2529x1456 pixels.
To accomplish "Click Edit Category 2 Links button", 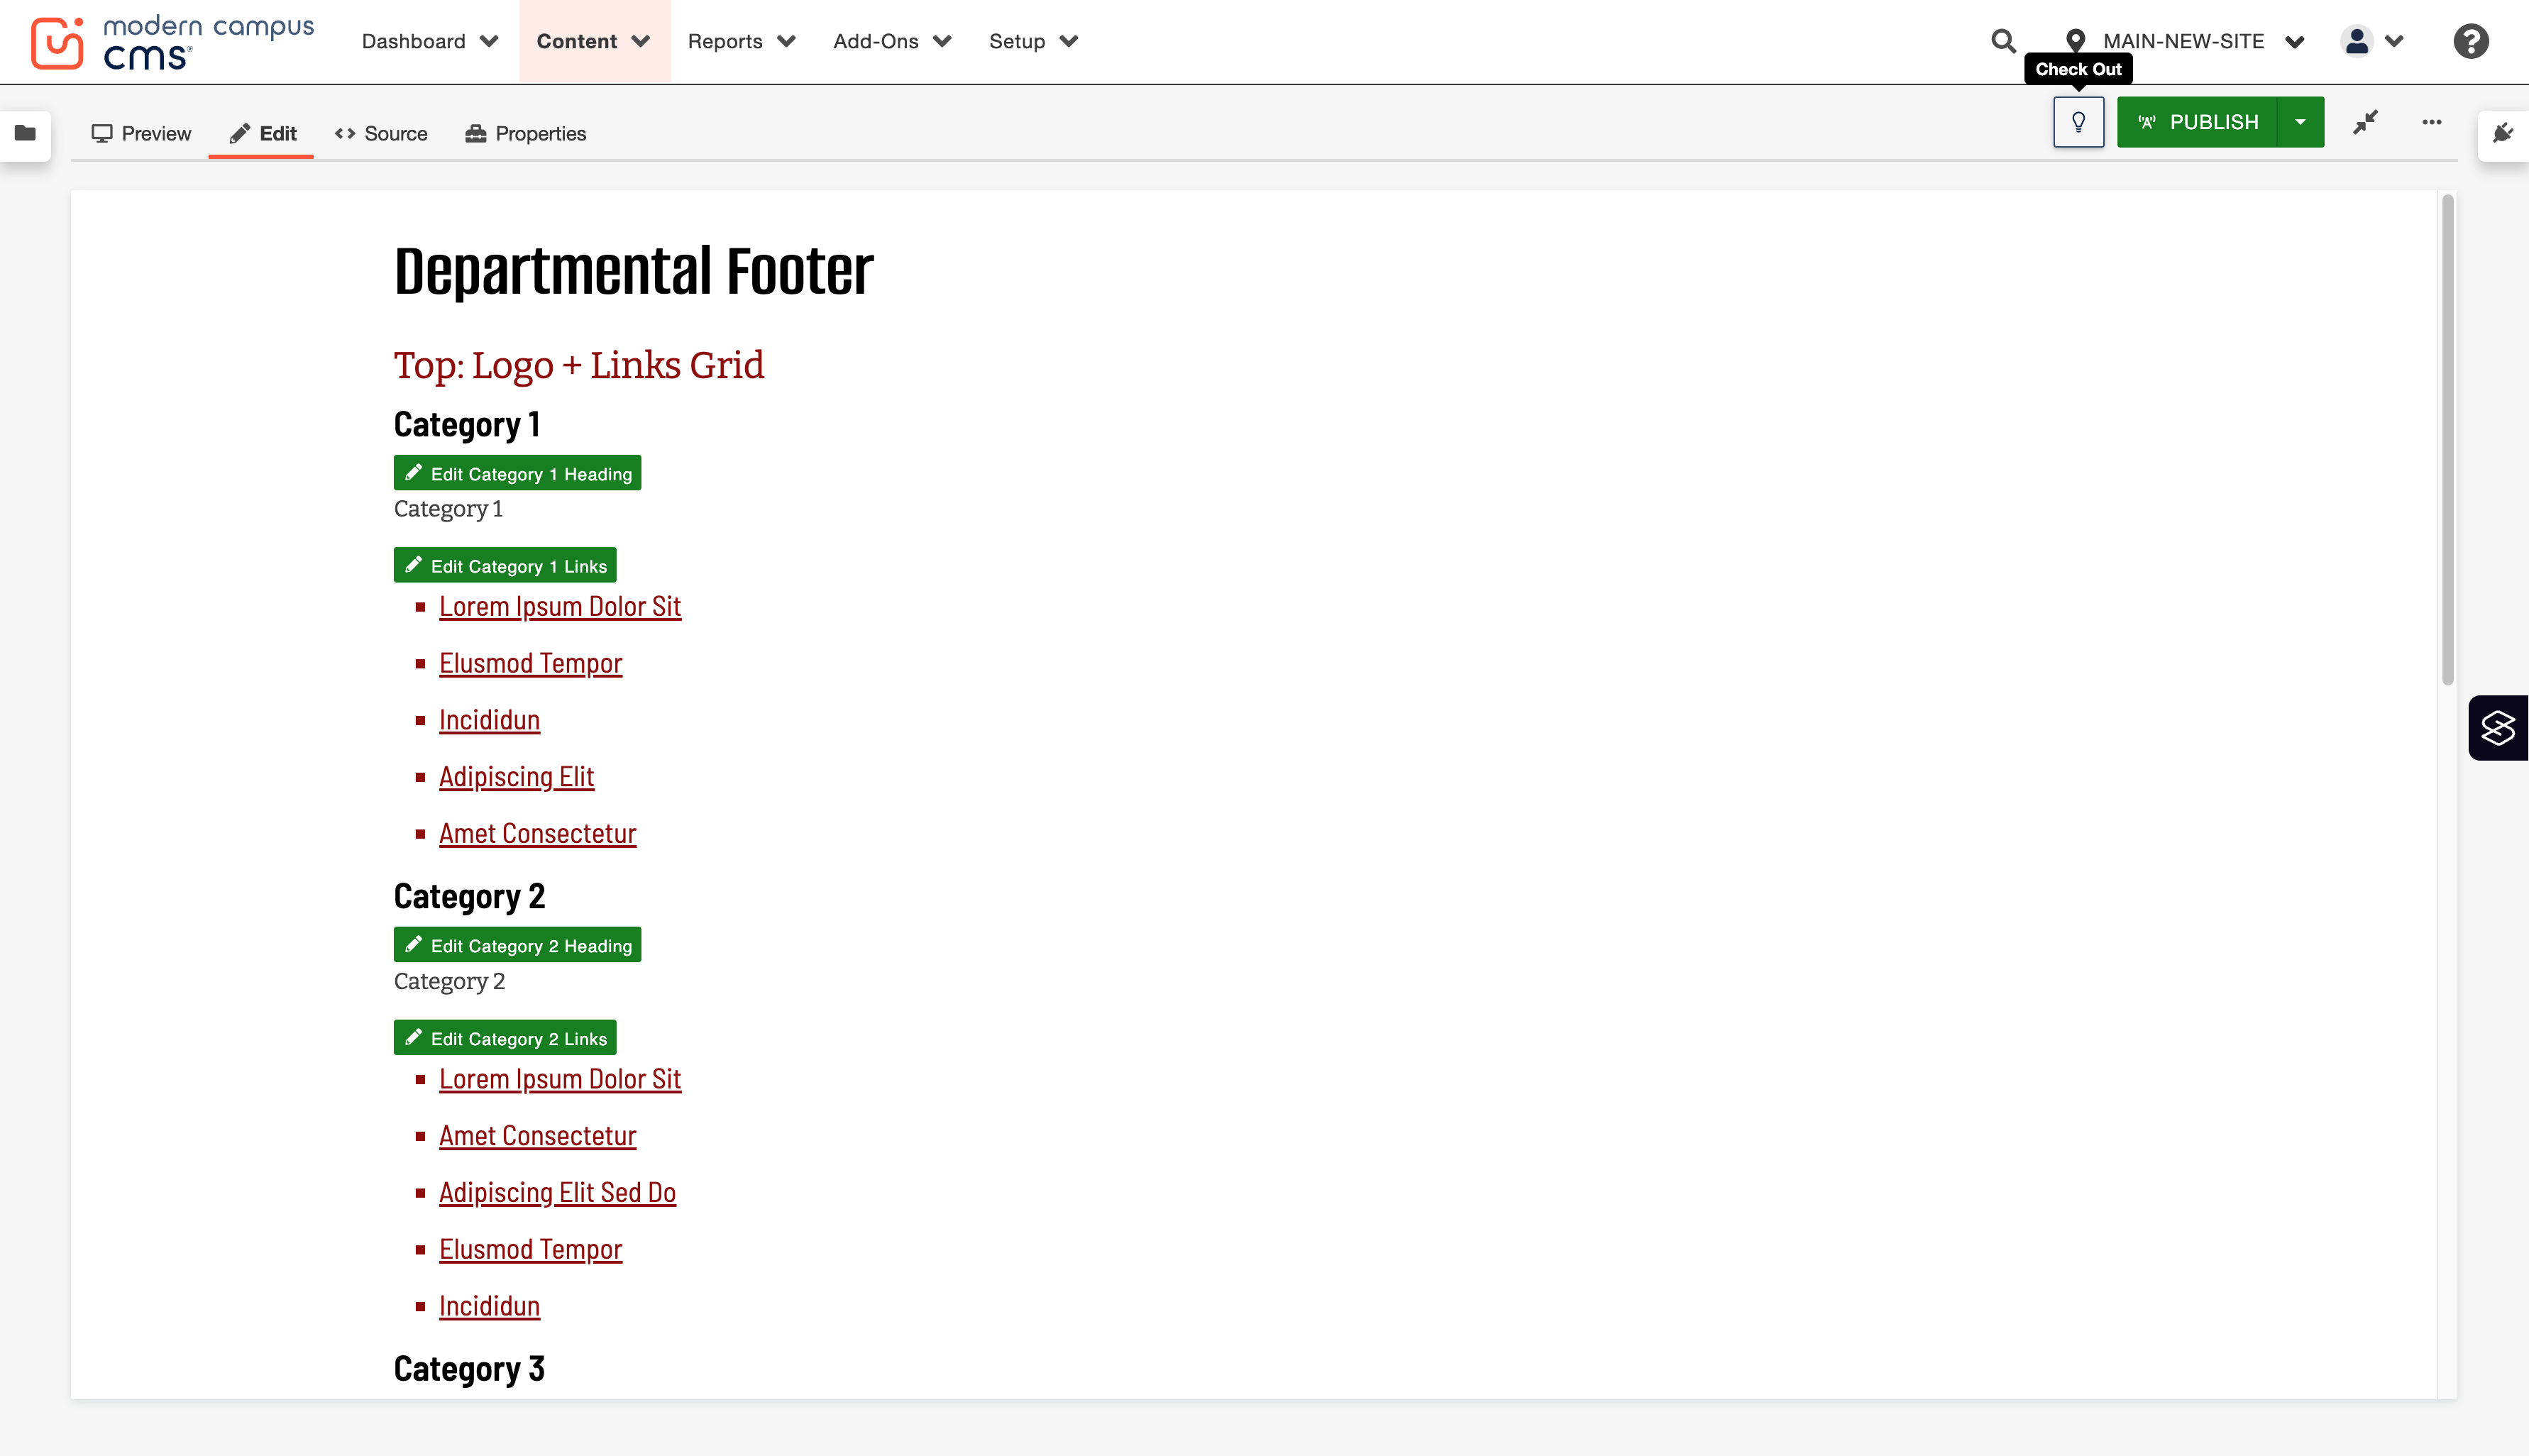I will click(505, 1038).
